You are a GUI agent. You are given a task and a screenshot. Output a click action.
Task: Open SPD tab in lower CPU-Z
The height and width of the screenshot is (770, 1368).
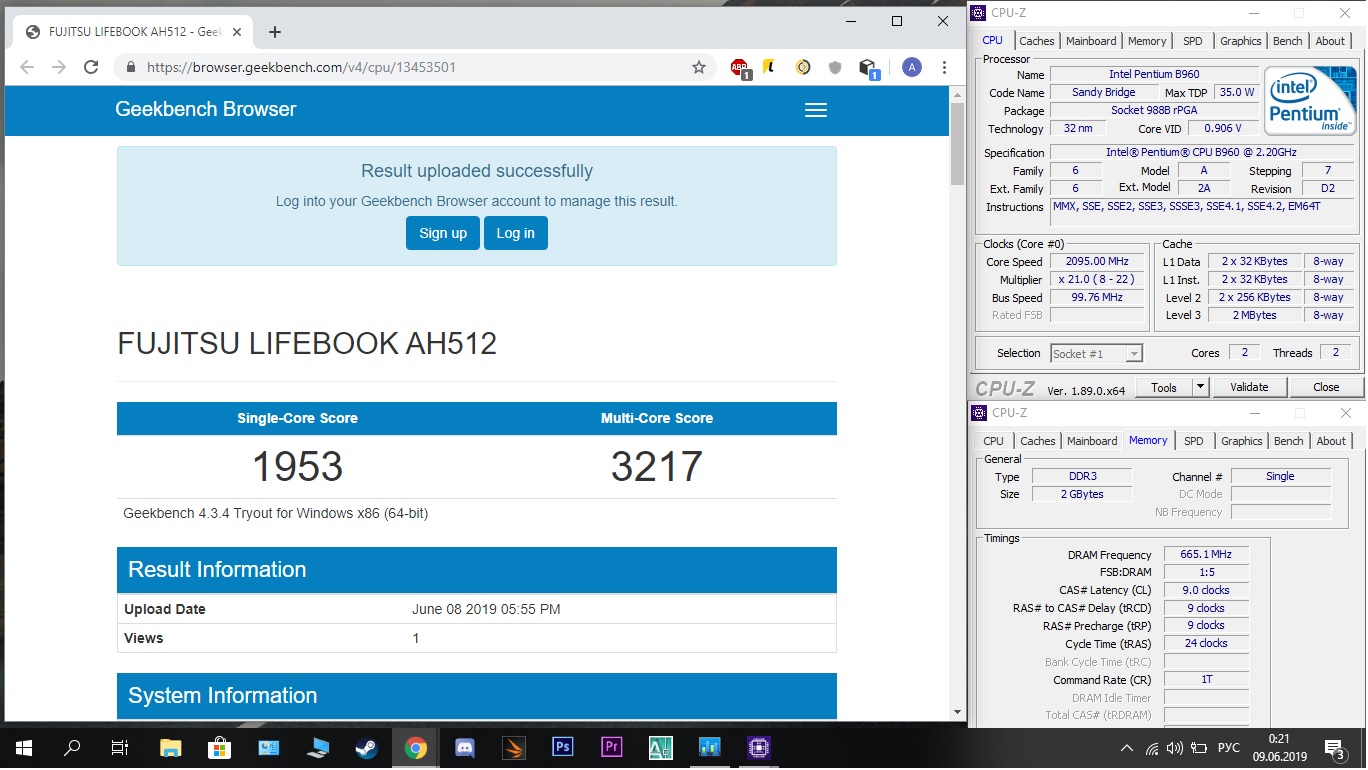(x=1194, y=441)
